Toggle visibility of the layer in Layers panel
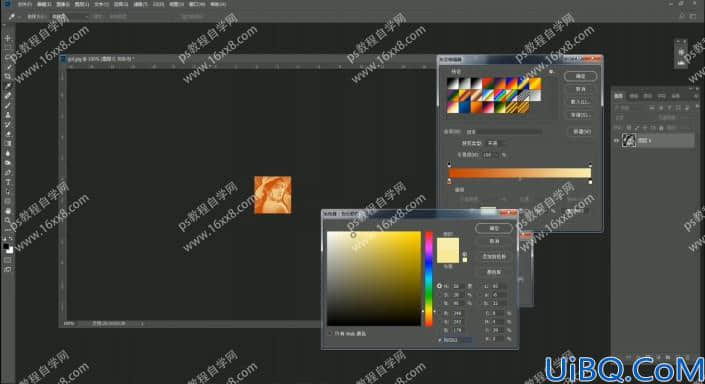This screenshot has width=705, height=384. [x=616, y=141]
